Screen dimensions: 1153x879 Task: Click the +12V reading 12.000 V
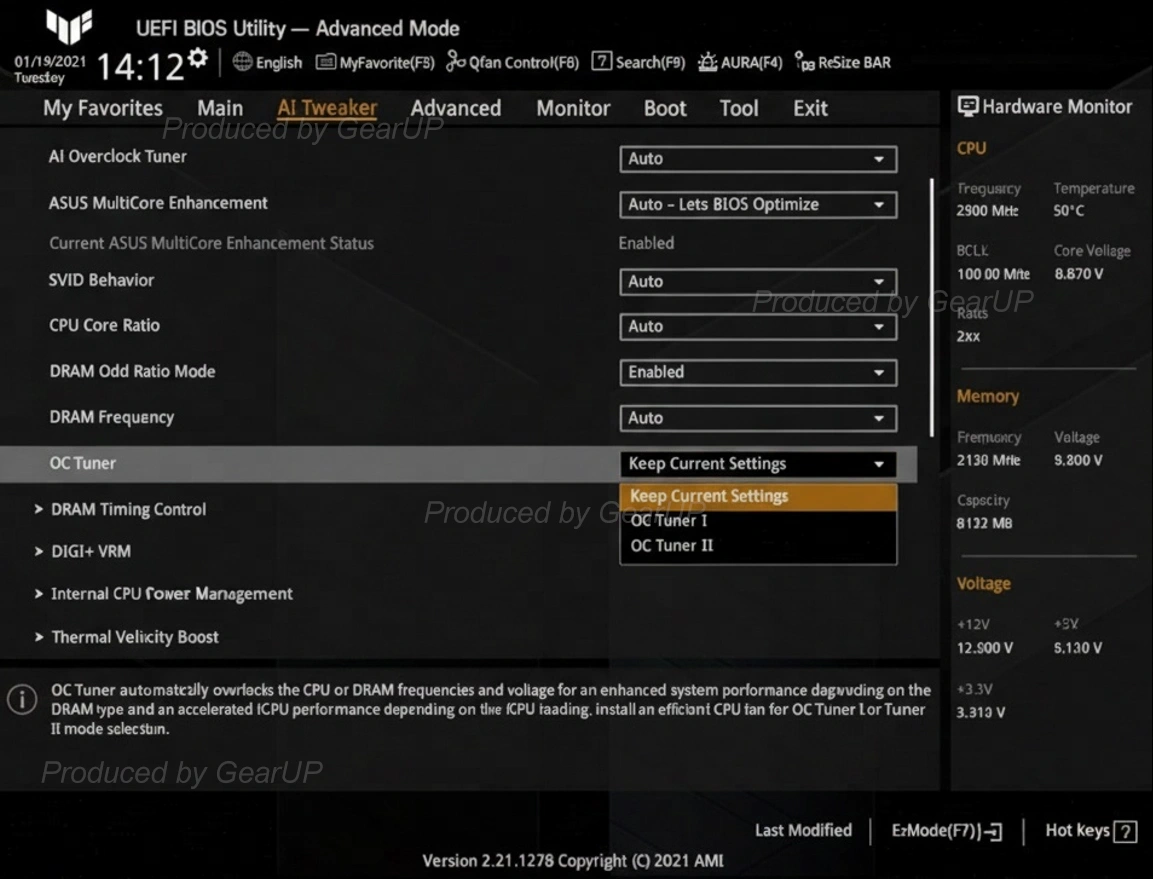pyautogui.click(x=985, y=648)
